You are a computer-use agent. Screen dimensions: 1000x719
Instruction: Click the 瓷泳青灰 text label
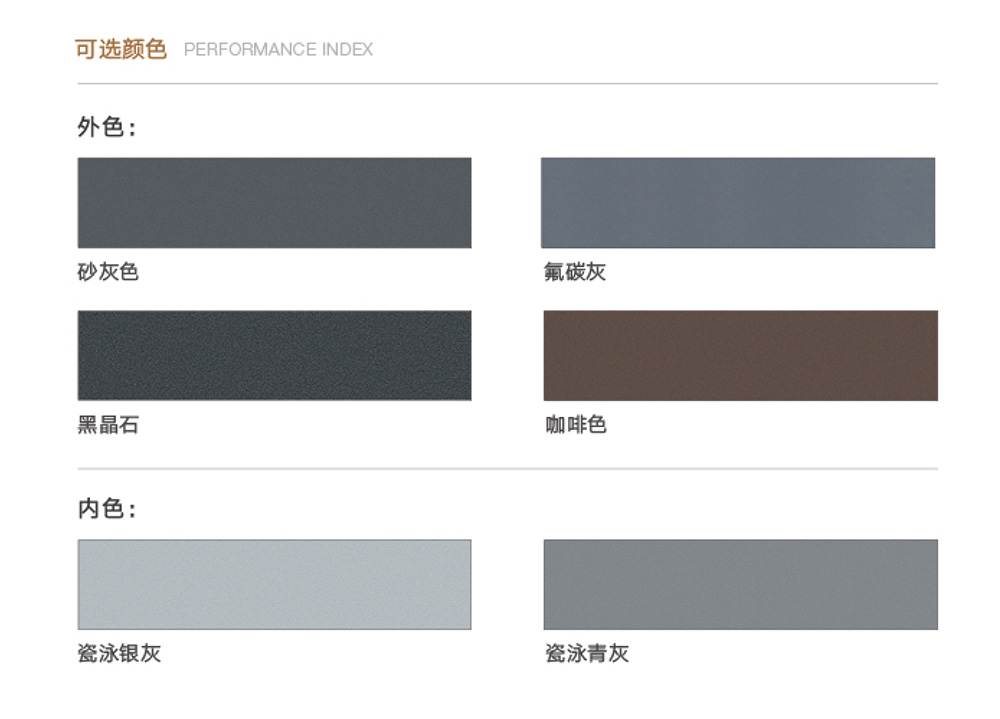pyautogui.click(x=587, y=653)
